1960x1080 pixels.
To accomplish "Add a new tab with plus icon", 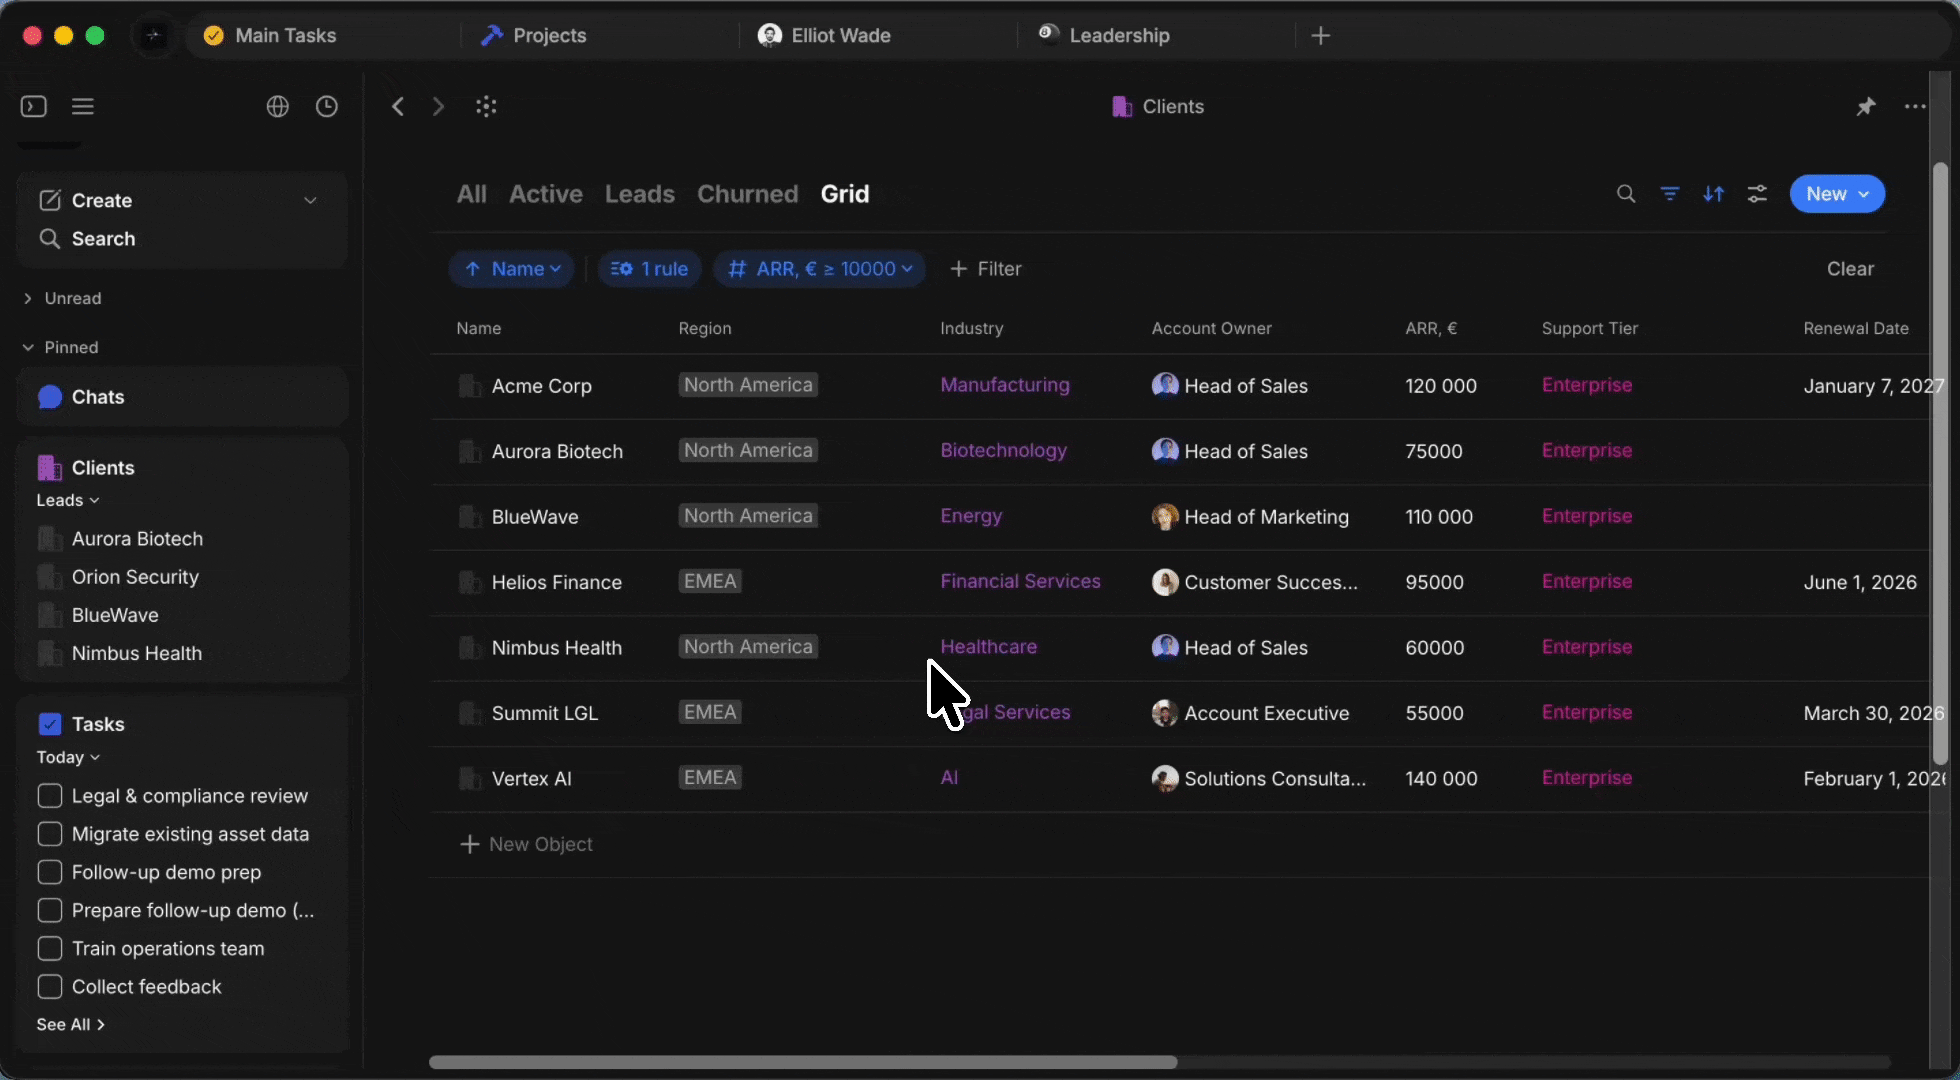I will click(x=1321, y=36).
